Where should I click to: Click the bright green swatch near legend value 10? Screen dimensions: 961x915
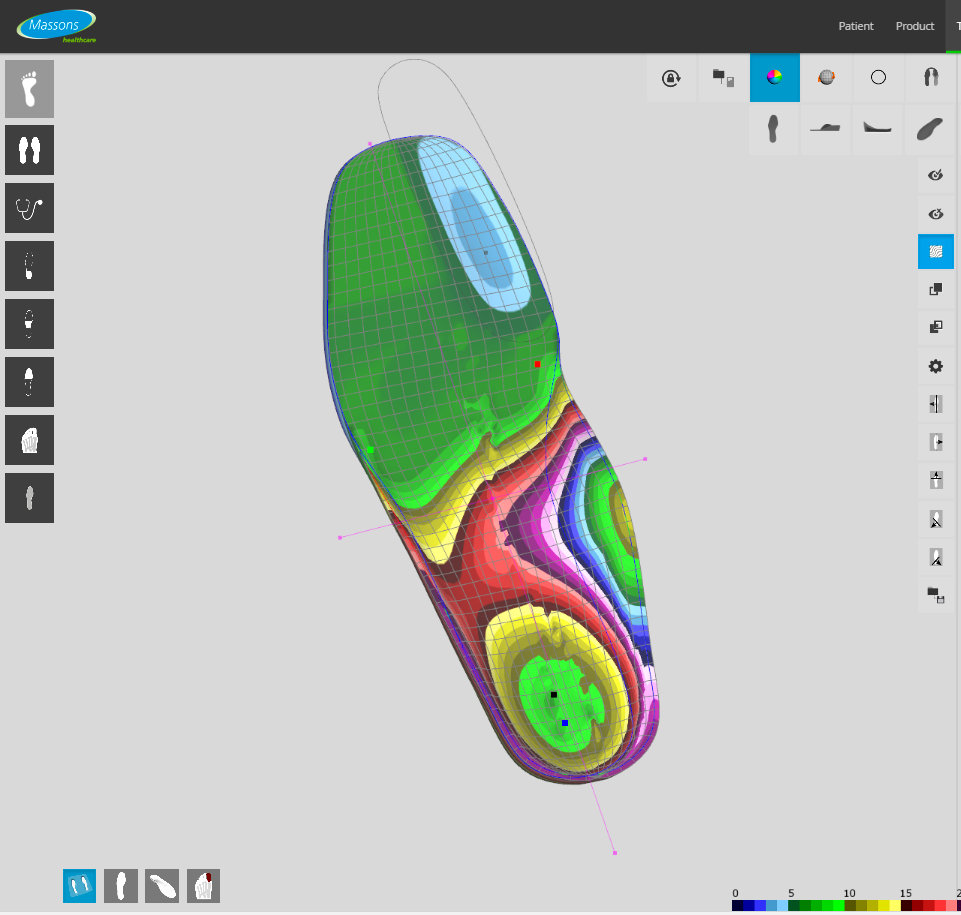[x=839, y=906]
